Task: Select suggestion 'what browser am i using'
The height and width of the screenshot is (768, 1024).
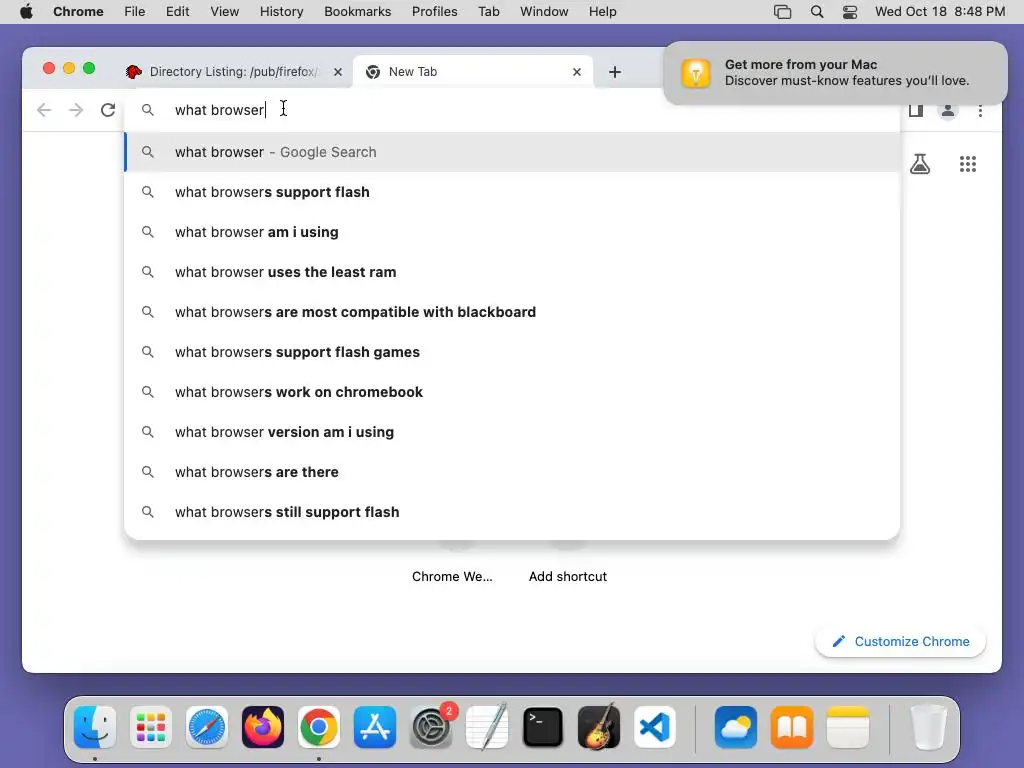Action: coord(512,232)
